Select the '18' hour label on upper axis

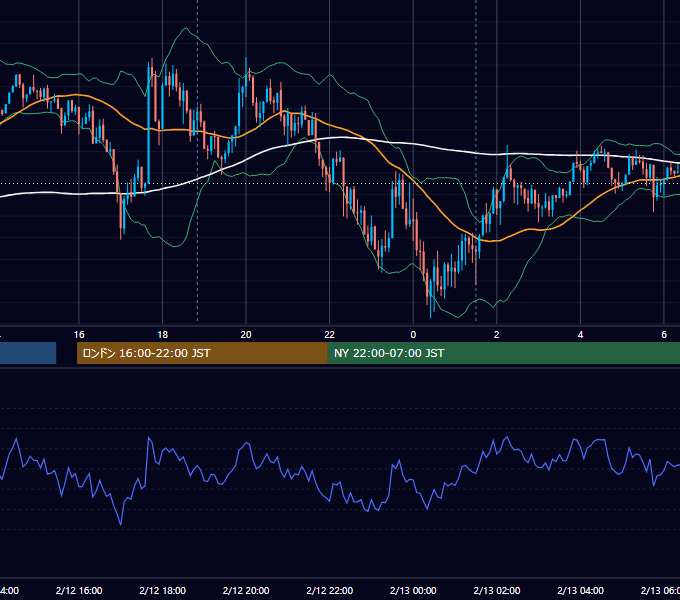click(x=163, y=335)
